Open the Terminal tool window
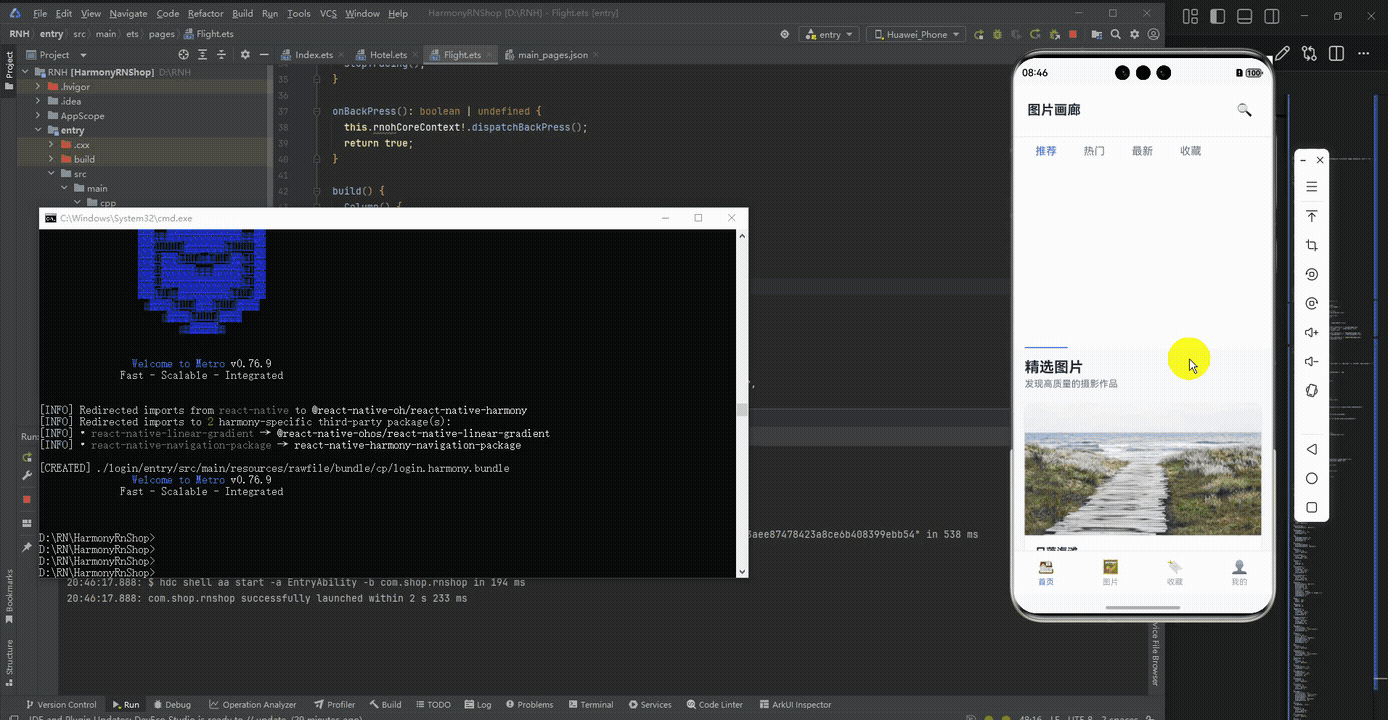Viewport: 1388px width, 720px height. pos(590,704)
